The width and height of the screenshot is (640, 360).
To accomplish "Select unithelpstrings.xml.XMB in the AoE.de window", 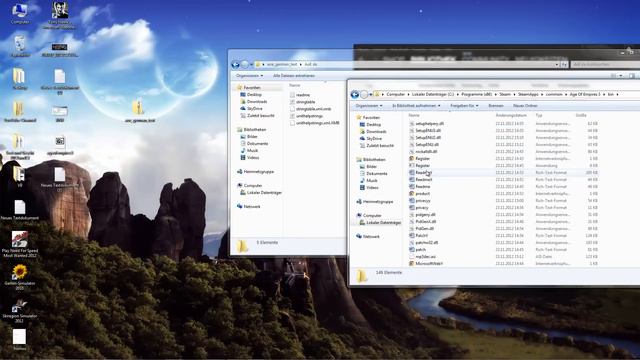I will 317,123.
